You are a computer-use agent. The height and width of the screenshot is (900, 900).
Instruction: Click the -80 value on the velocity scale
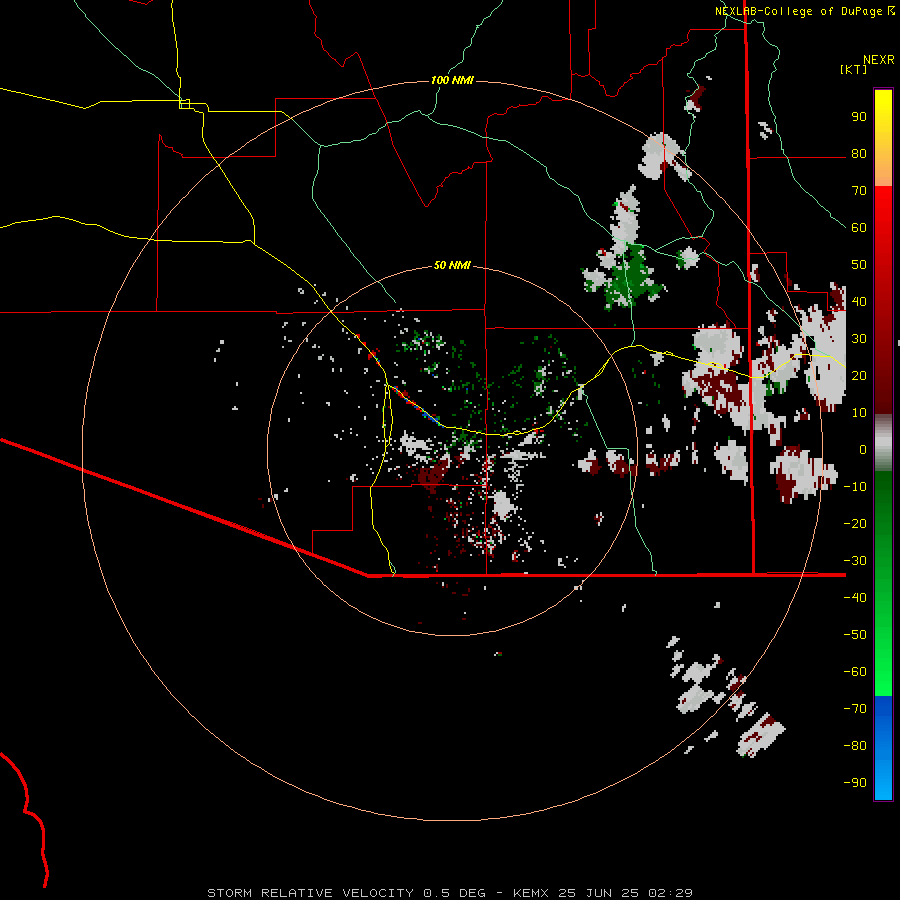(x=855, y=746)
